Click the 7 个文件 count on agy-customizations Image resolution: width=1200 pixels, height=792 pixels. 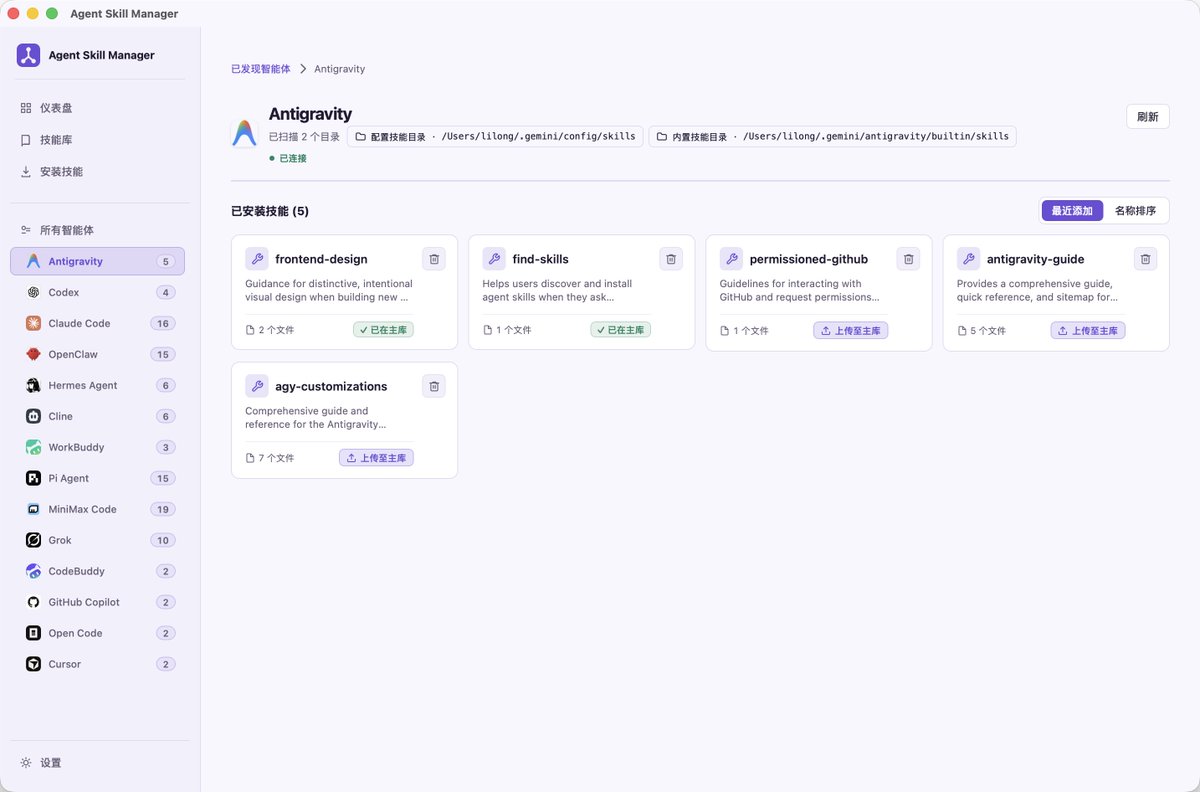coord(270,458)
